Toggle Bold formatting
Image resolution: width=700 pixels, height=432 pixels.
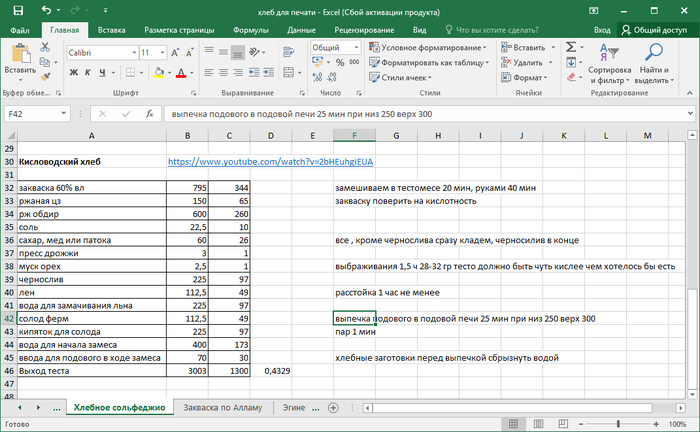click(74, 73)
